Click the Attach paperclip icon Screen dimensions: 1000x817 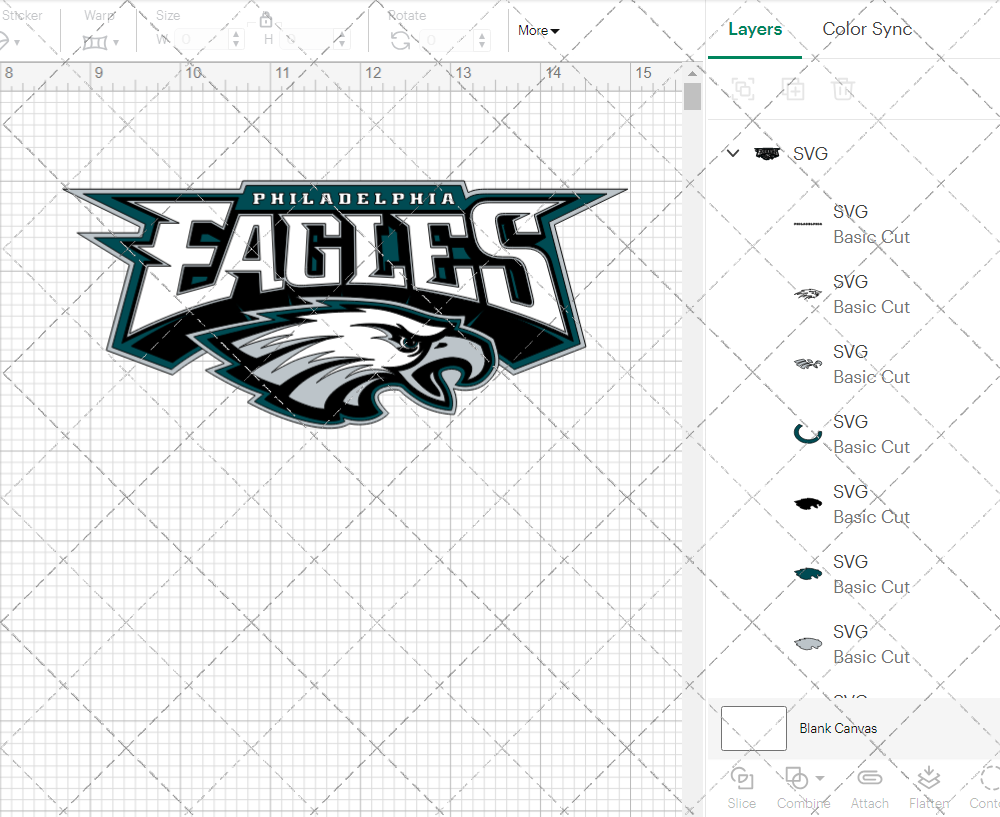click(870, 779)
